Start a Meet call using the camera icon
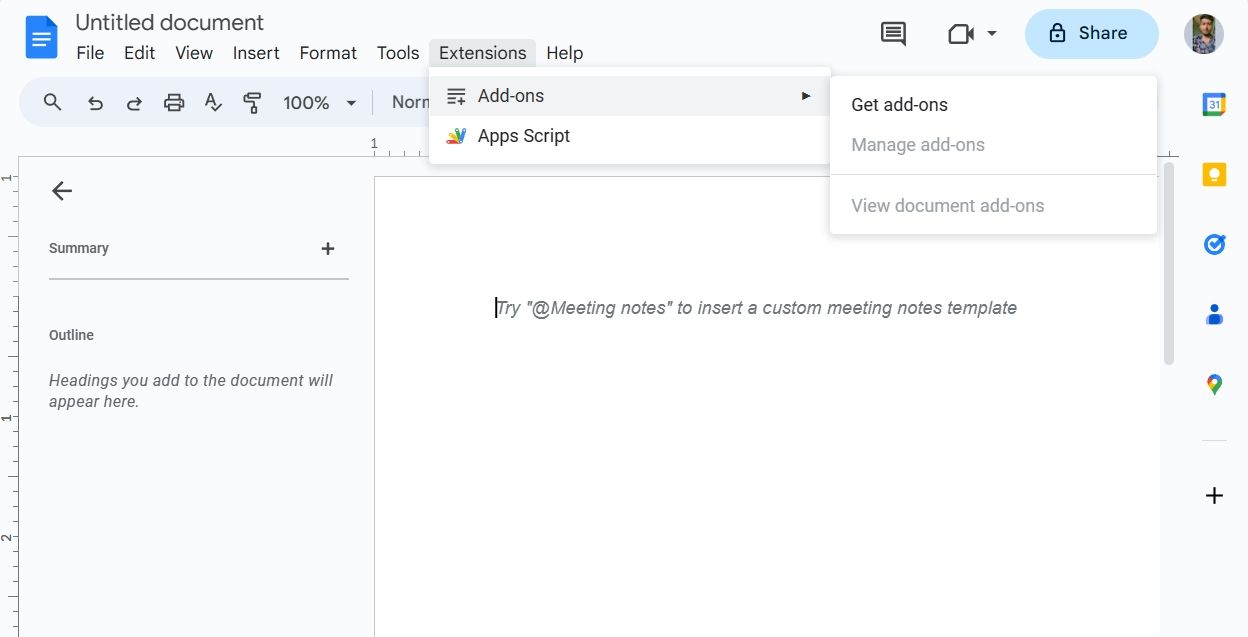 click(x=962, y=33)
